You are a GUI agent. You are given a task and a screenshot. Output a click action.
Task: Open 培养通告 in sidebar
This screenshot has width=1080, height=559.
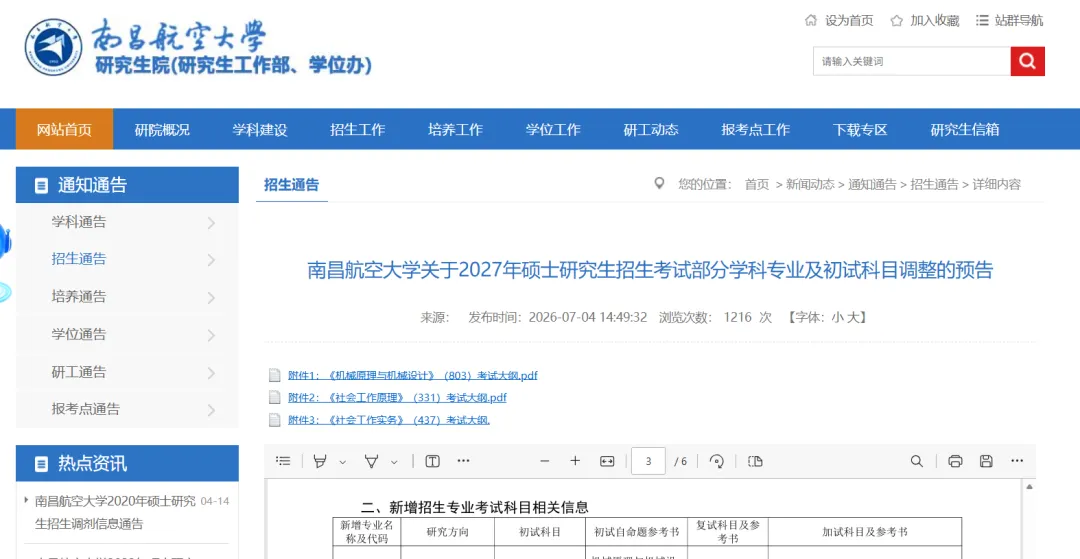79,297
